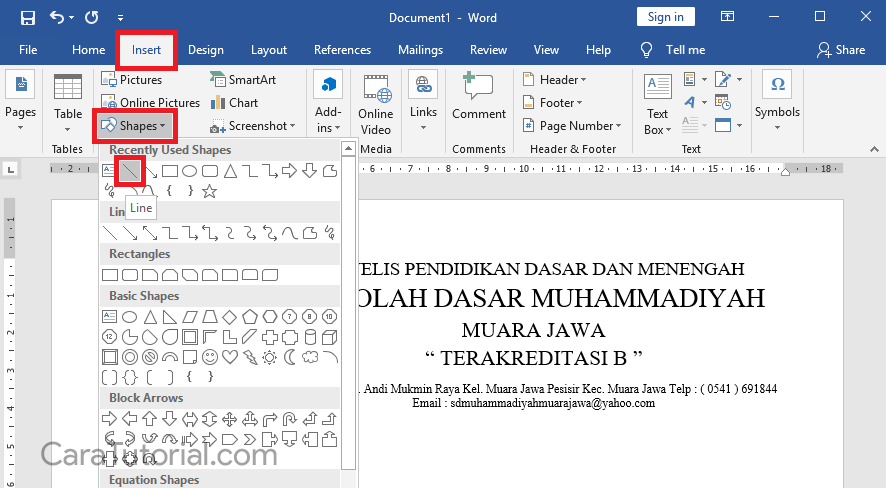Collapse the ribbon with the chevron

[x=874, y=149]
